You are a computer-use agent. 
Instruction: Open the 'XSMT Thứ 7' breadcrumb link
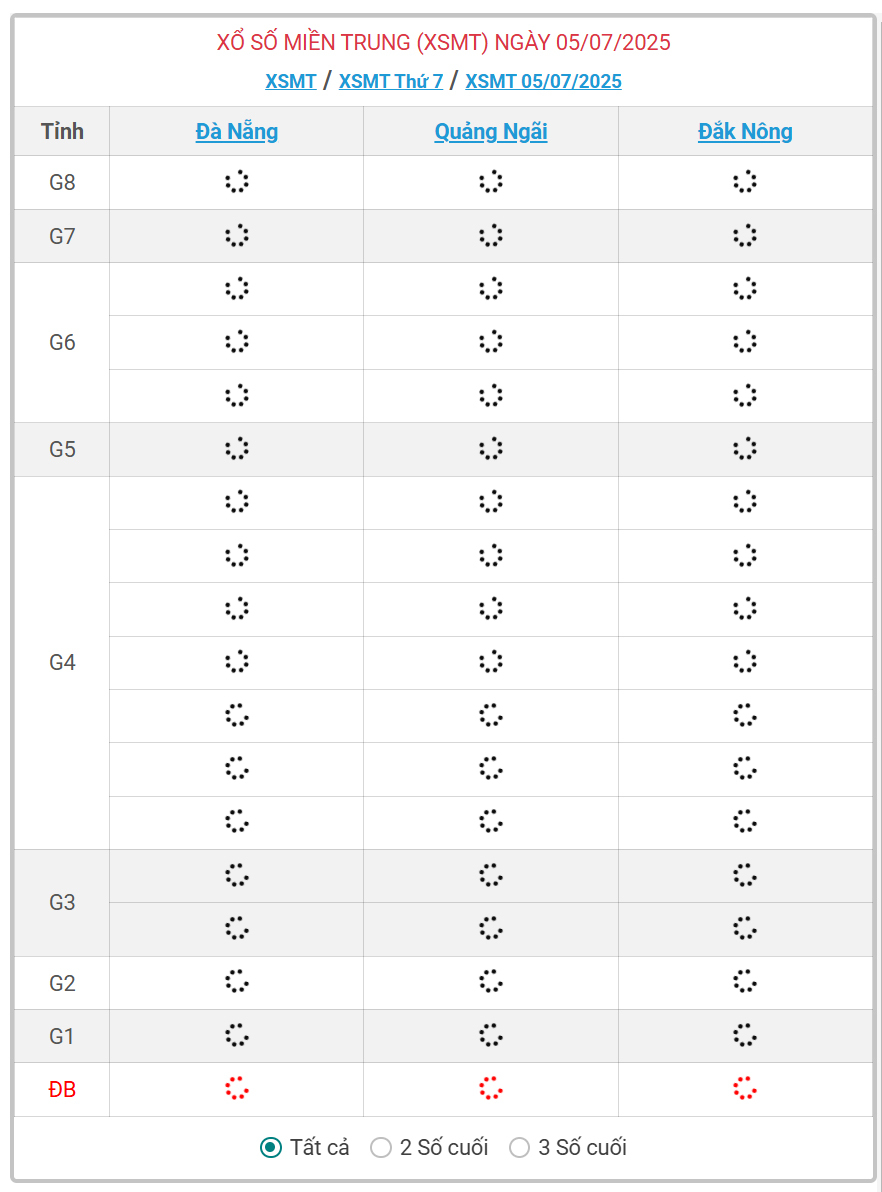391,81
